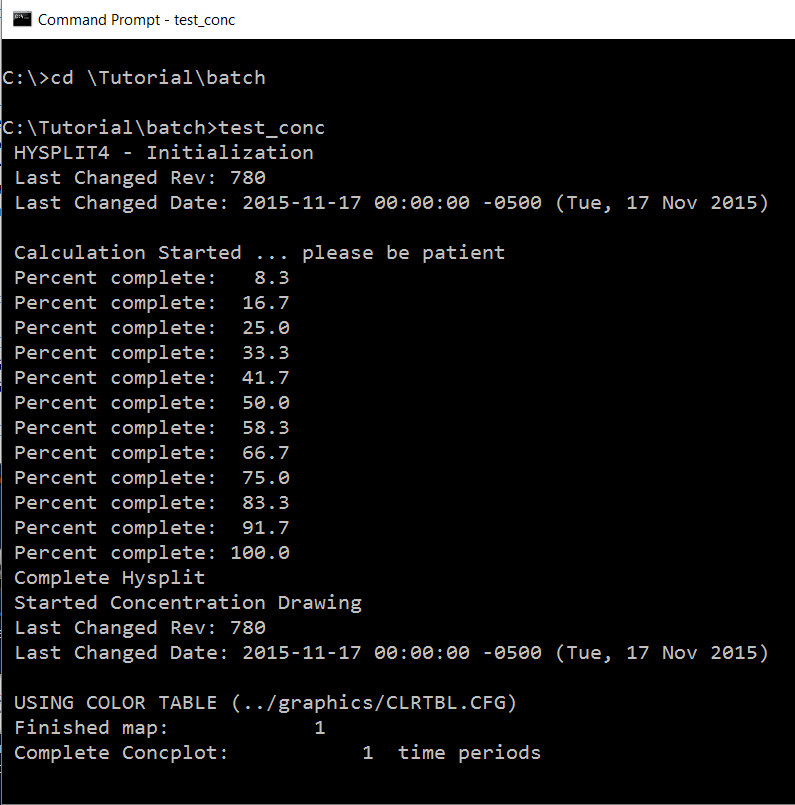Click 'Started Concentration Drawing' line

(x=188, y=603)
